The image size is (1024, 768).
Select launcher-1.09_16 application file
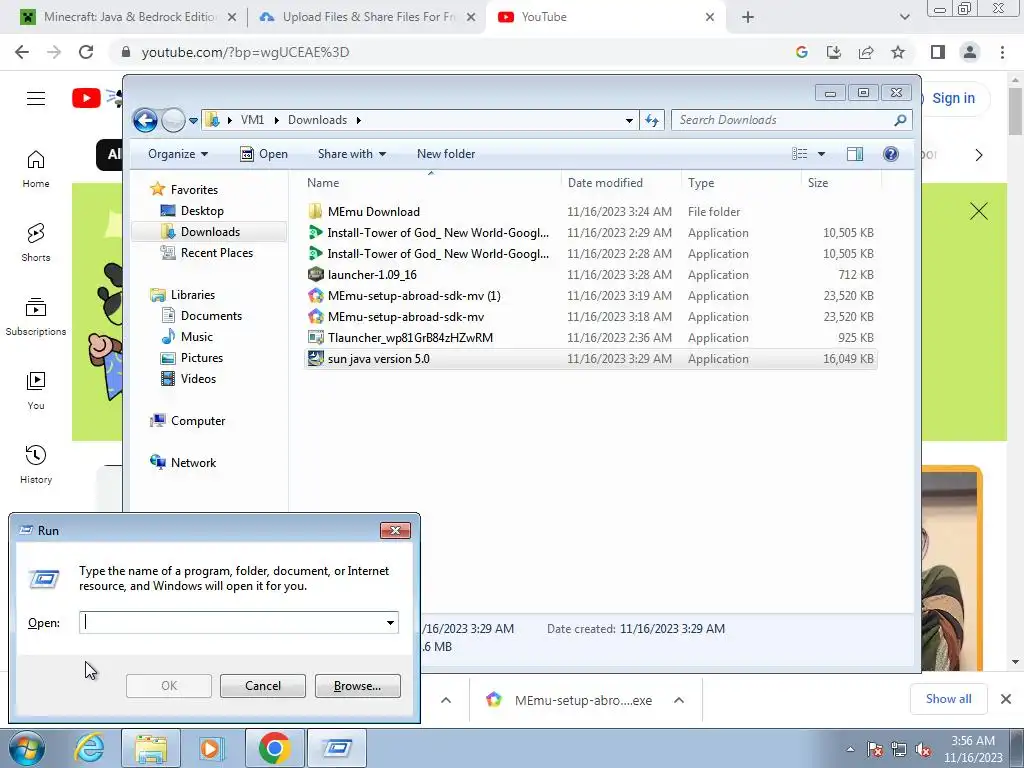pos(372,275)
